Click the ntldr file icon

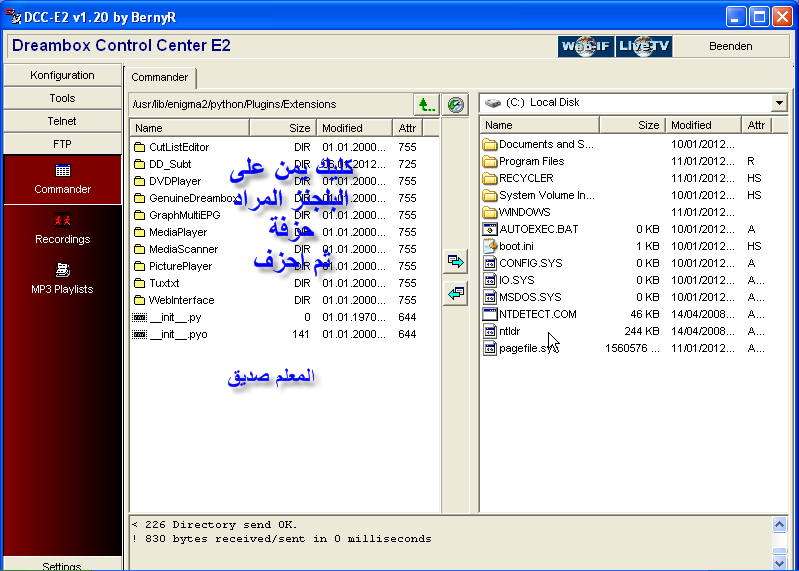click(490, 331)
